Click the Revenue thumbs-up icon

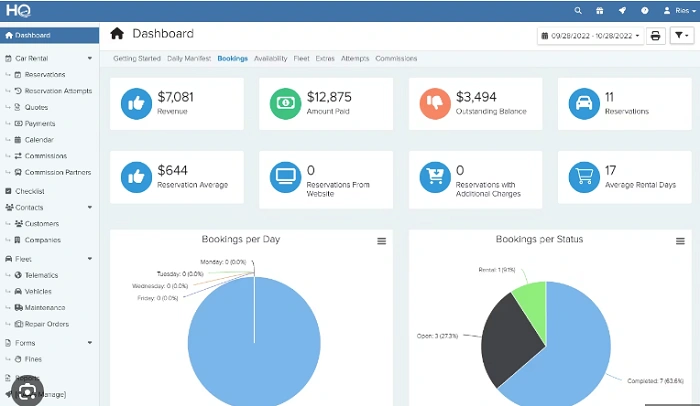click(135, 102)
